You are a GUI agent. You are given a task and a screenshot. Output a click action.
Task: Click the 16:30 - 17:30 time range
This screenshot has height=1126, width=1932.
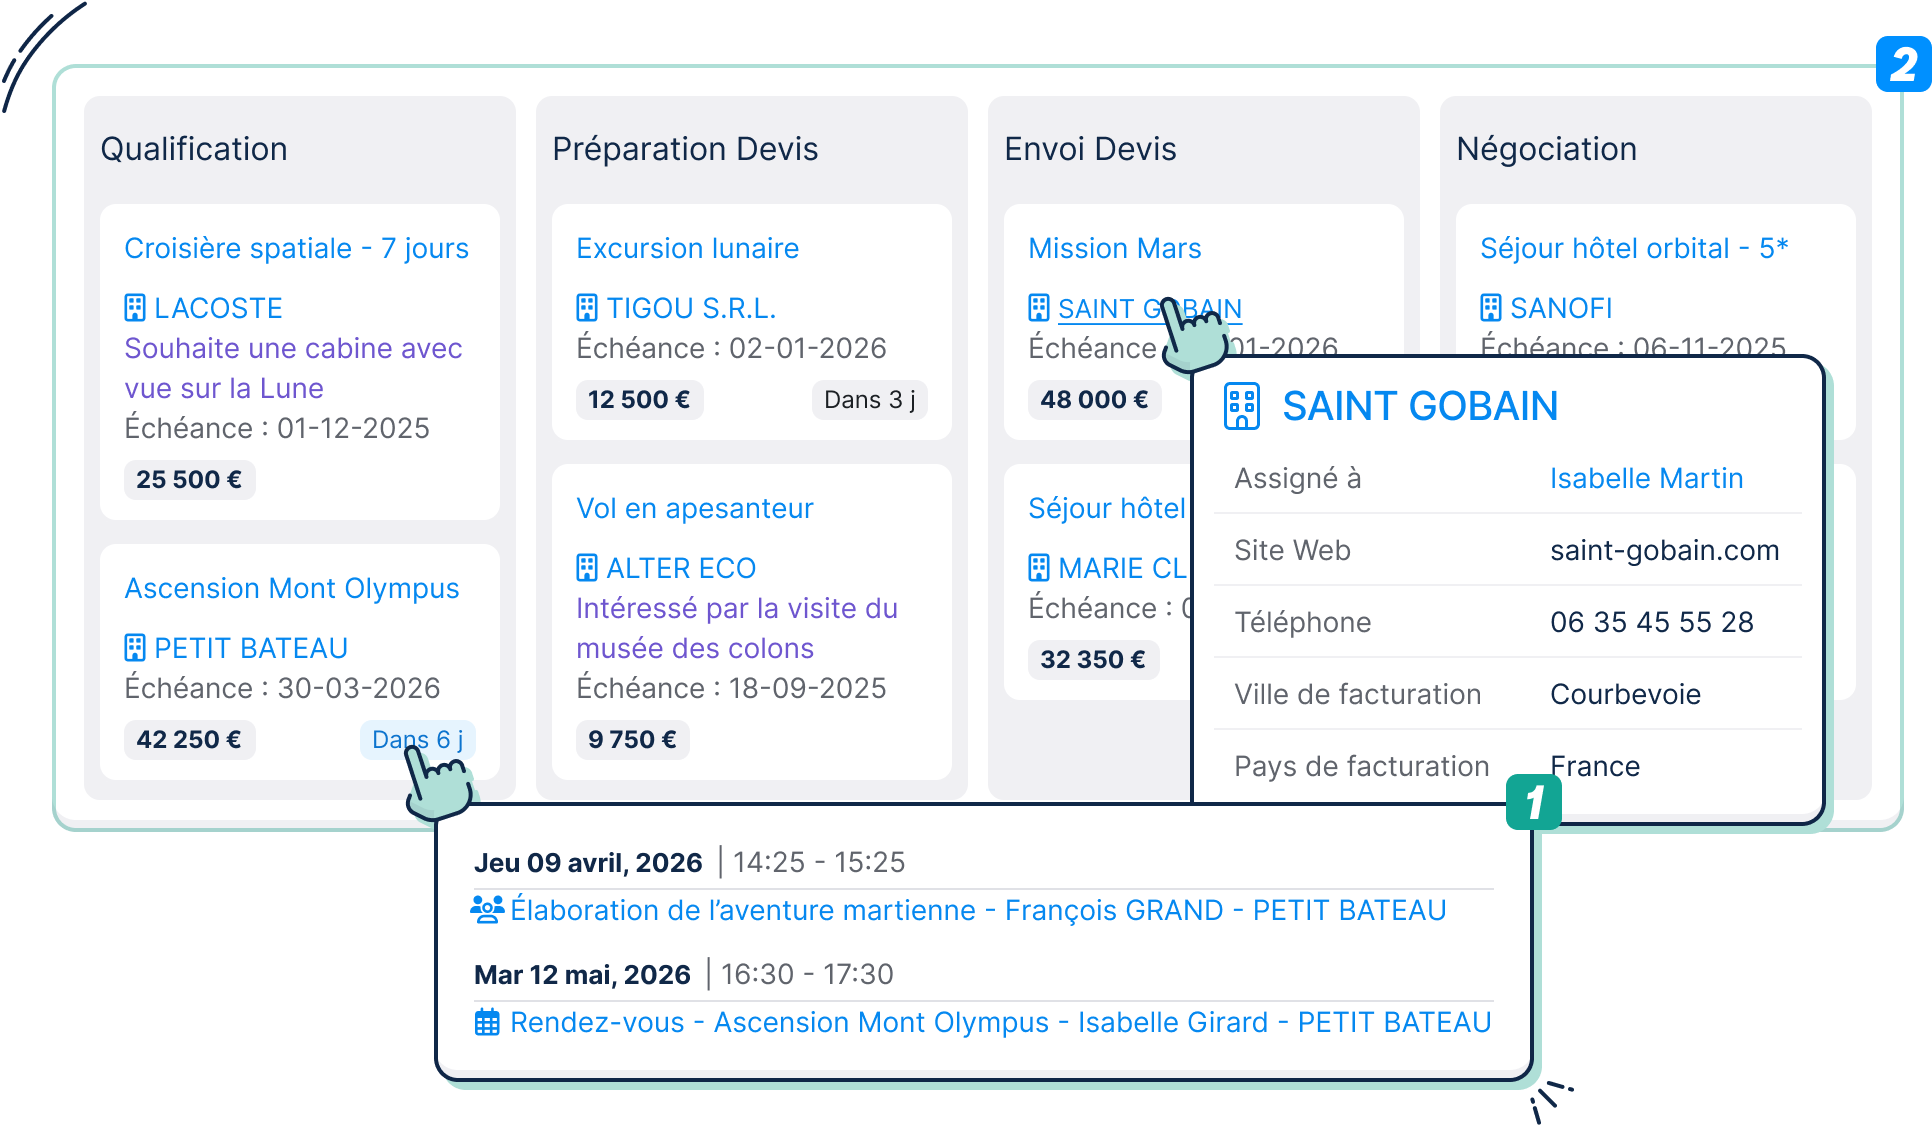807,974
